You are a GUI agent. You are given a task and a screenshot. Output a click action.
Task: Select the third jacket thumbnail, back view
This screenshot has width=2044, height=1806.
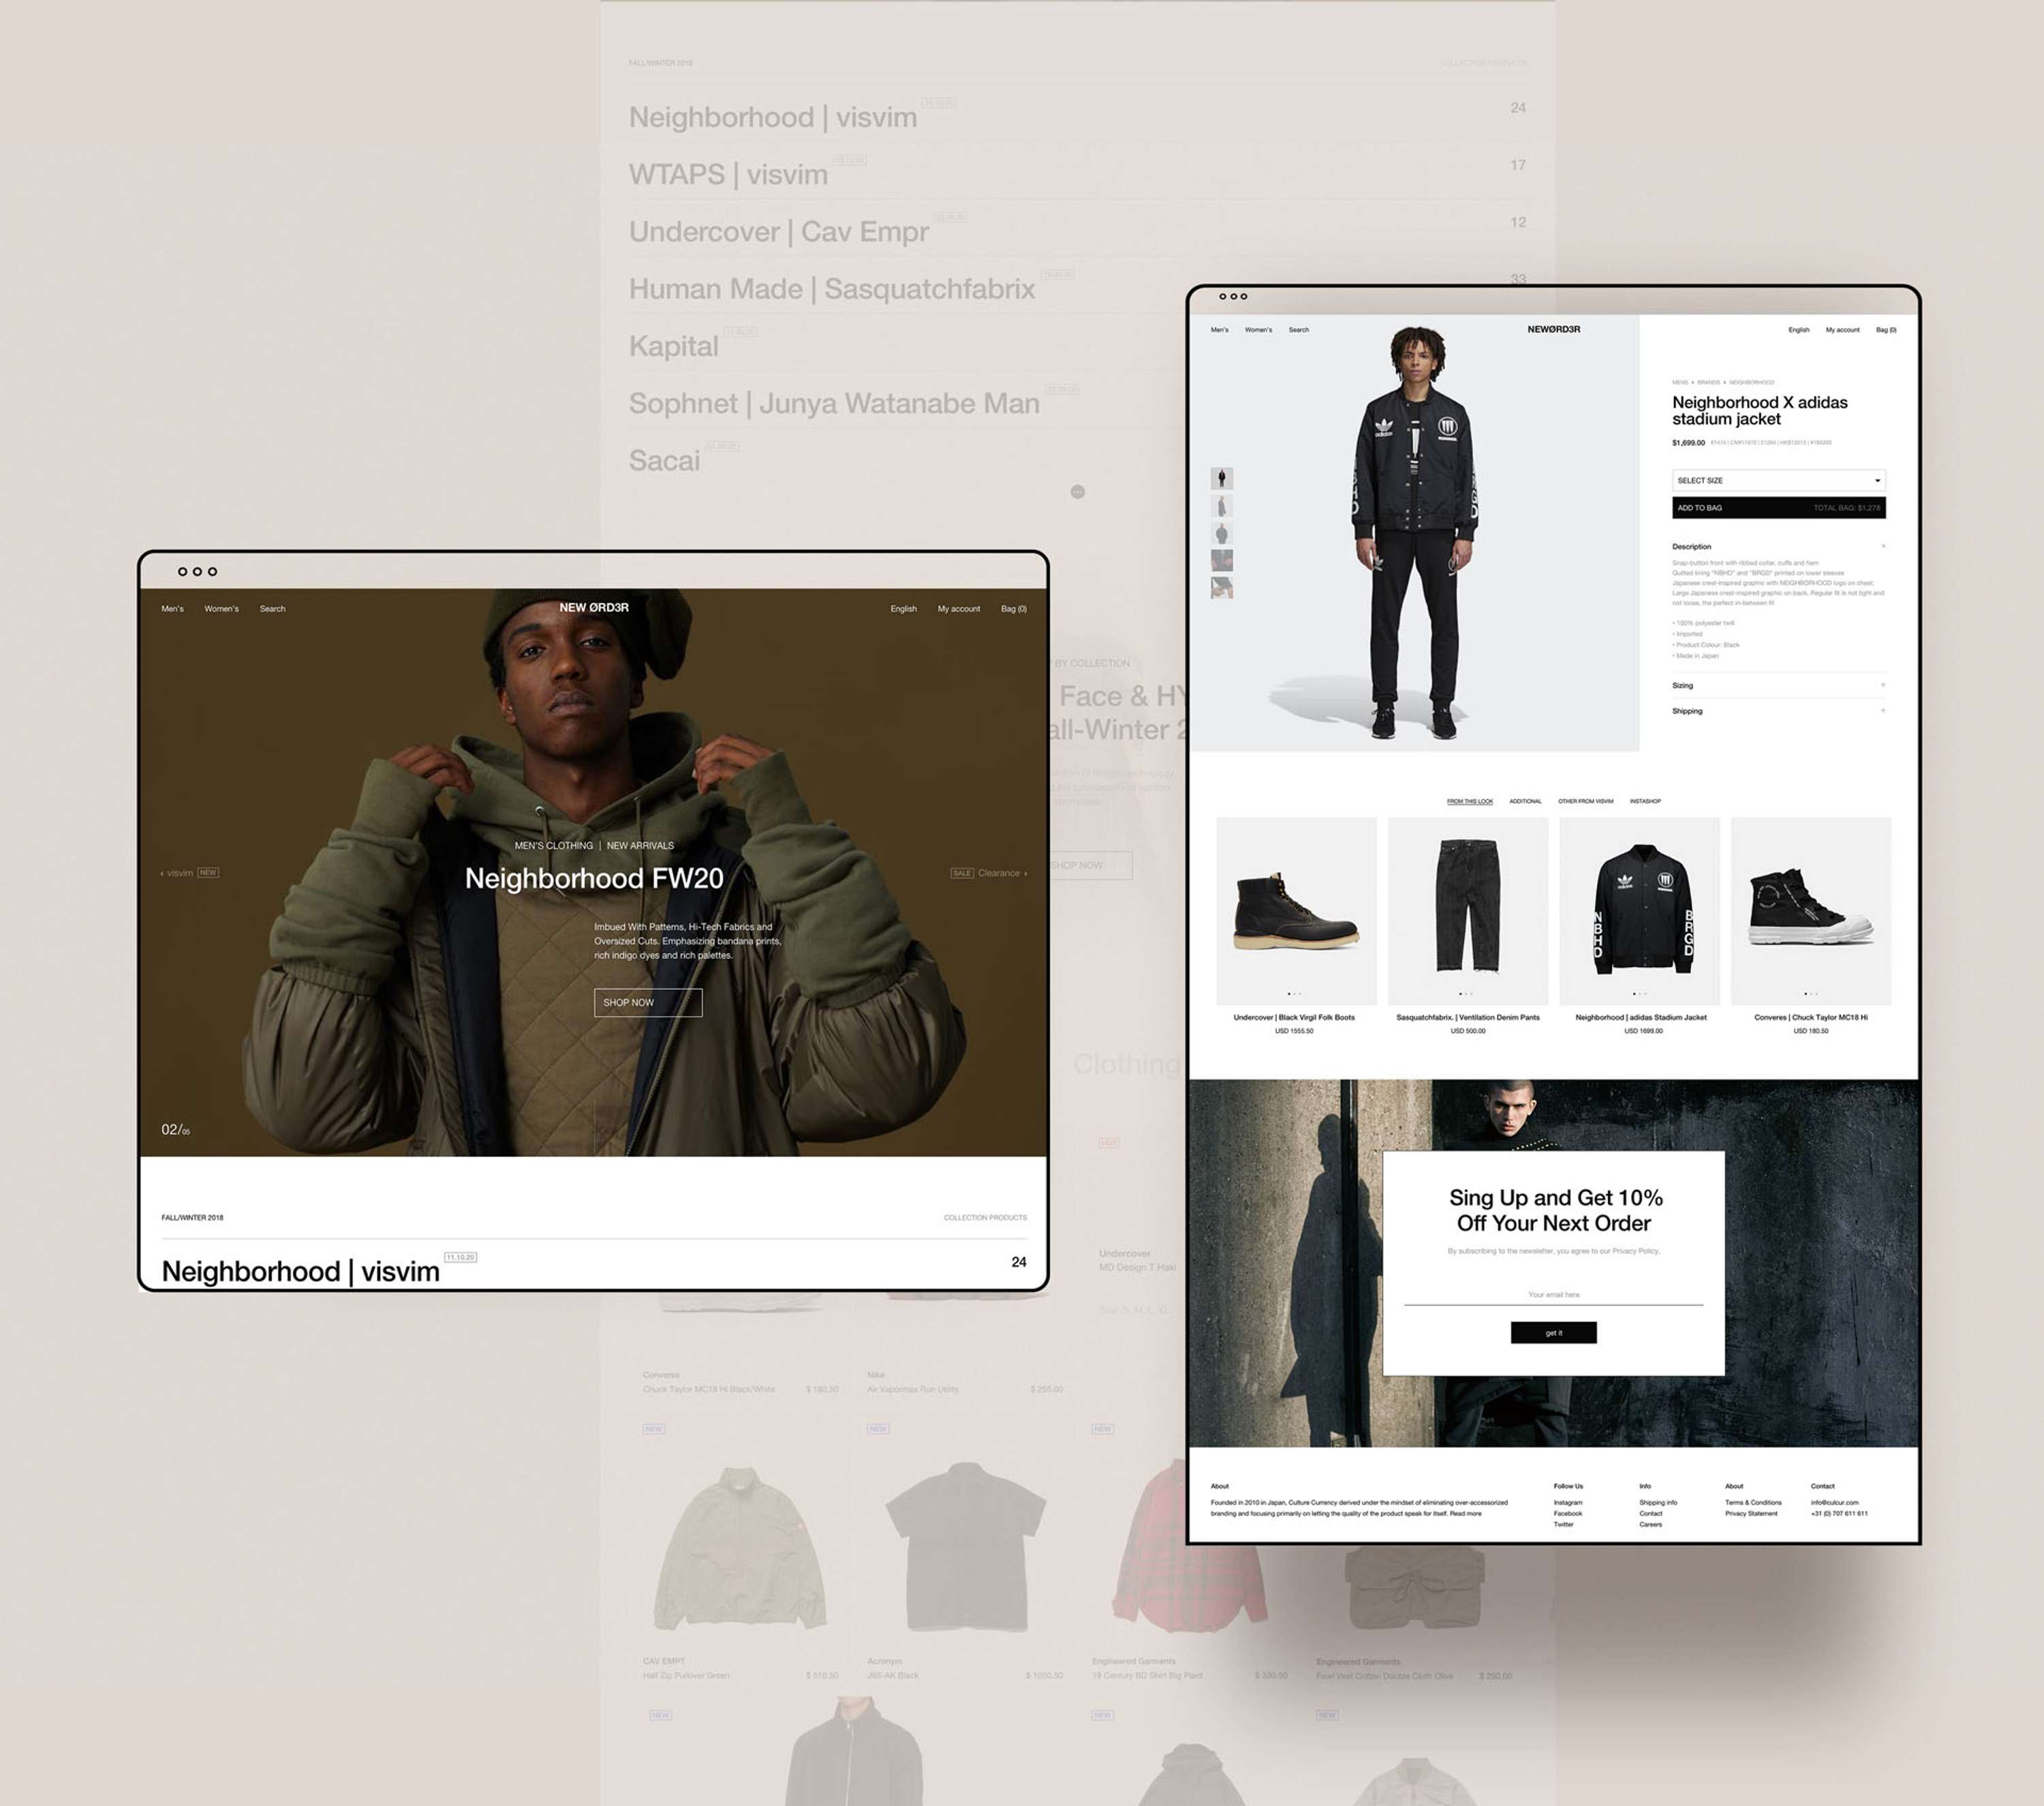click(1222, 533)
